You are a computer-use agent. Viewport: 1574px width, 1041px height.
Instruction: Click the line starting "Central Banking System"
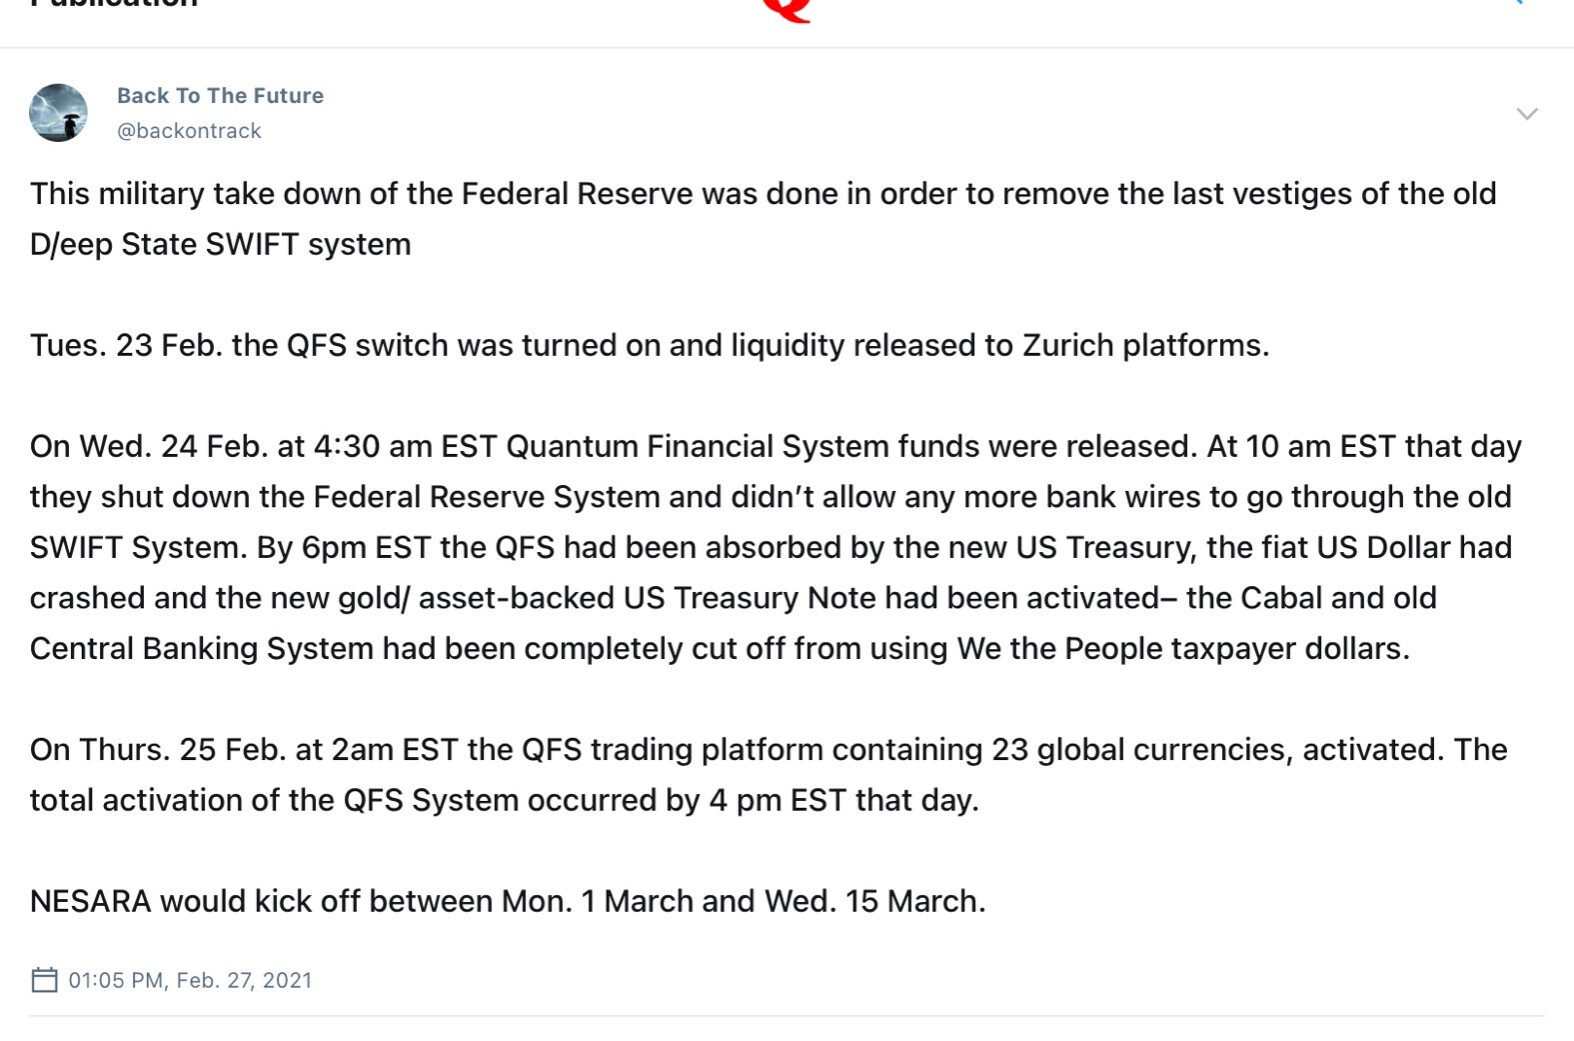tap(719, 648)
